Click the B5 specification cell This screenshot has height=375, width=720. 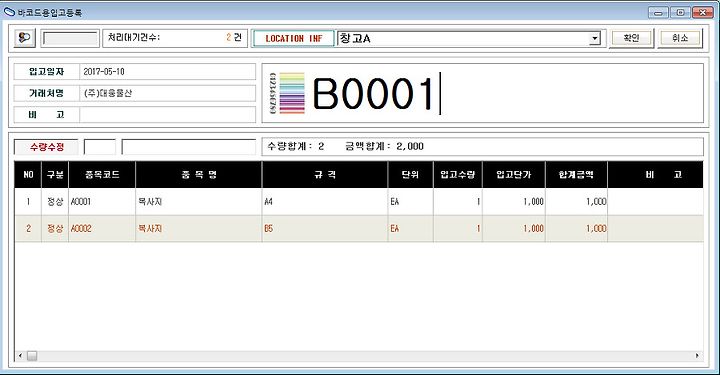point(325,229)
